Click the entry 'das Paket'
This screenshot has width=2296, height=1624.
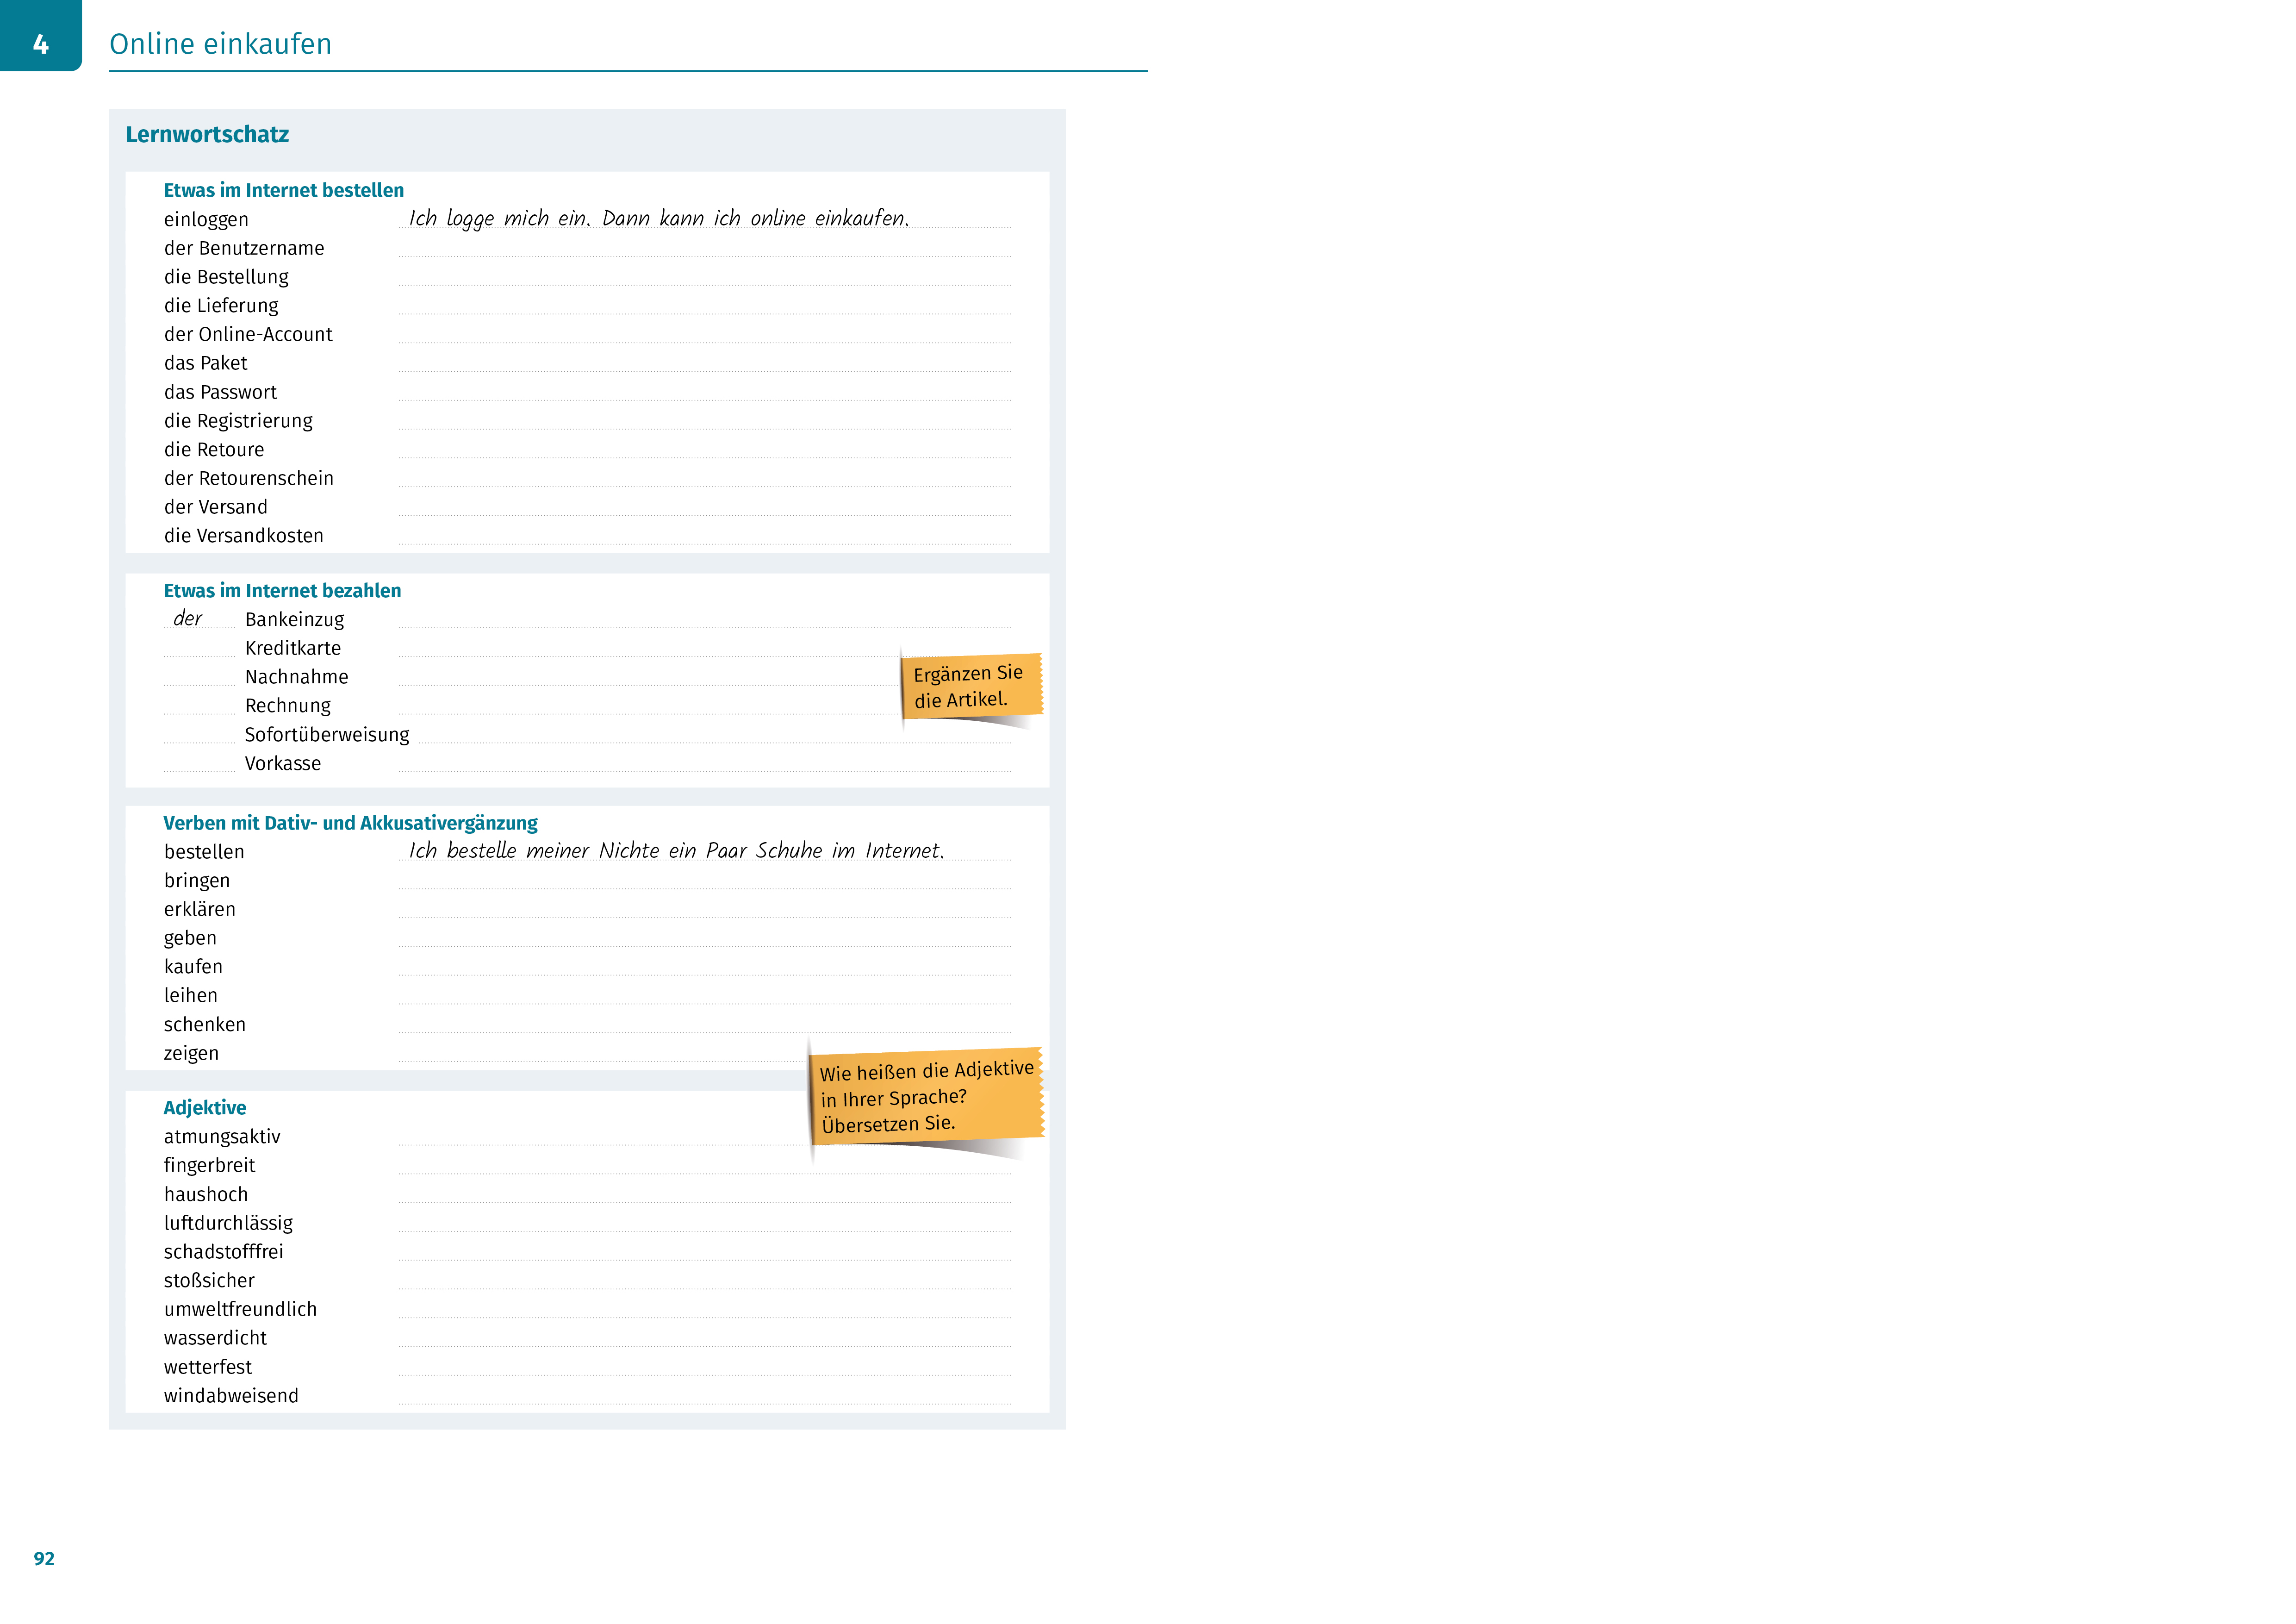tap(205, 363)
